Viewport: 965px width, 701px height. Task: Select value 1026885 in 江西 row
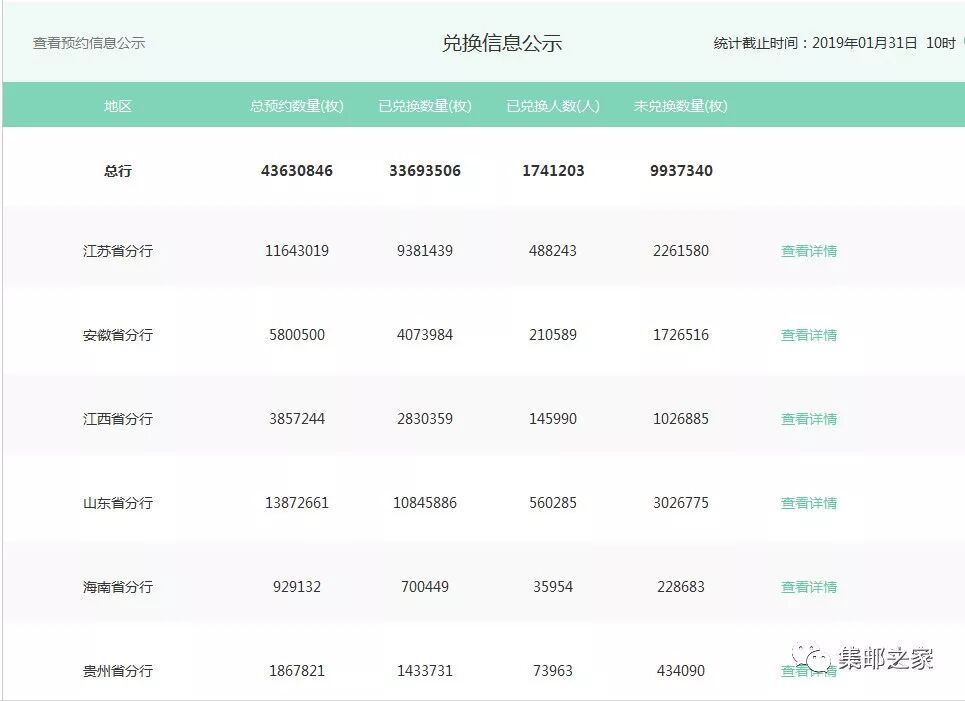tap(681, 419)
